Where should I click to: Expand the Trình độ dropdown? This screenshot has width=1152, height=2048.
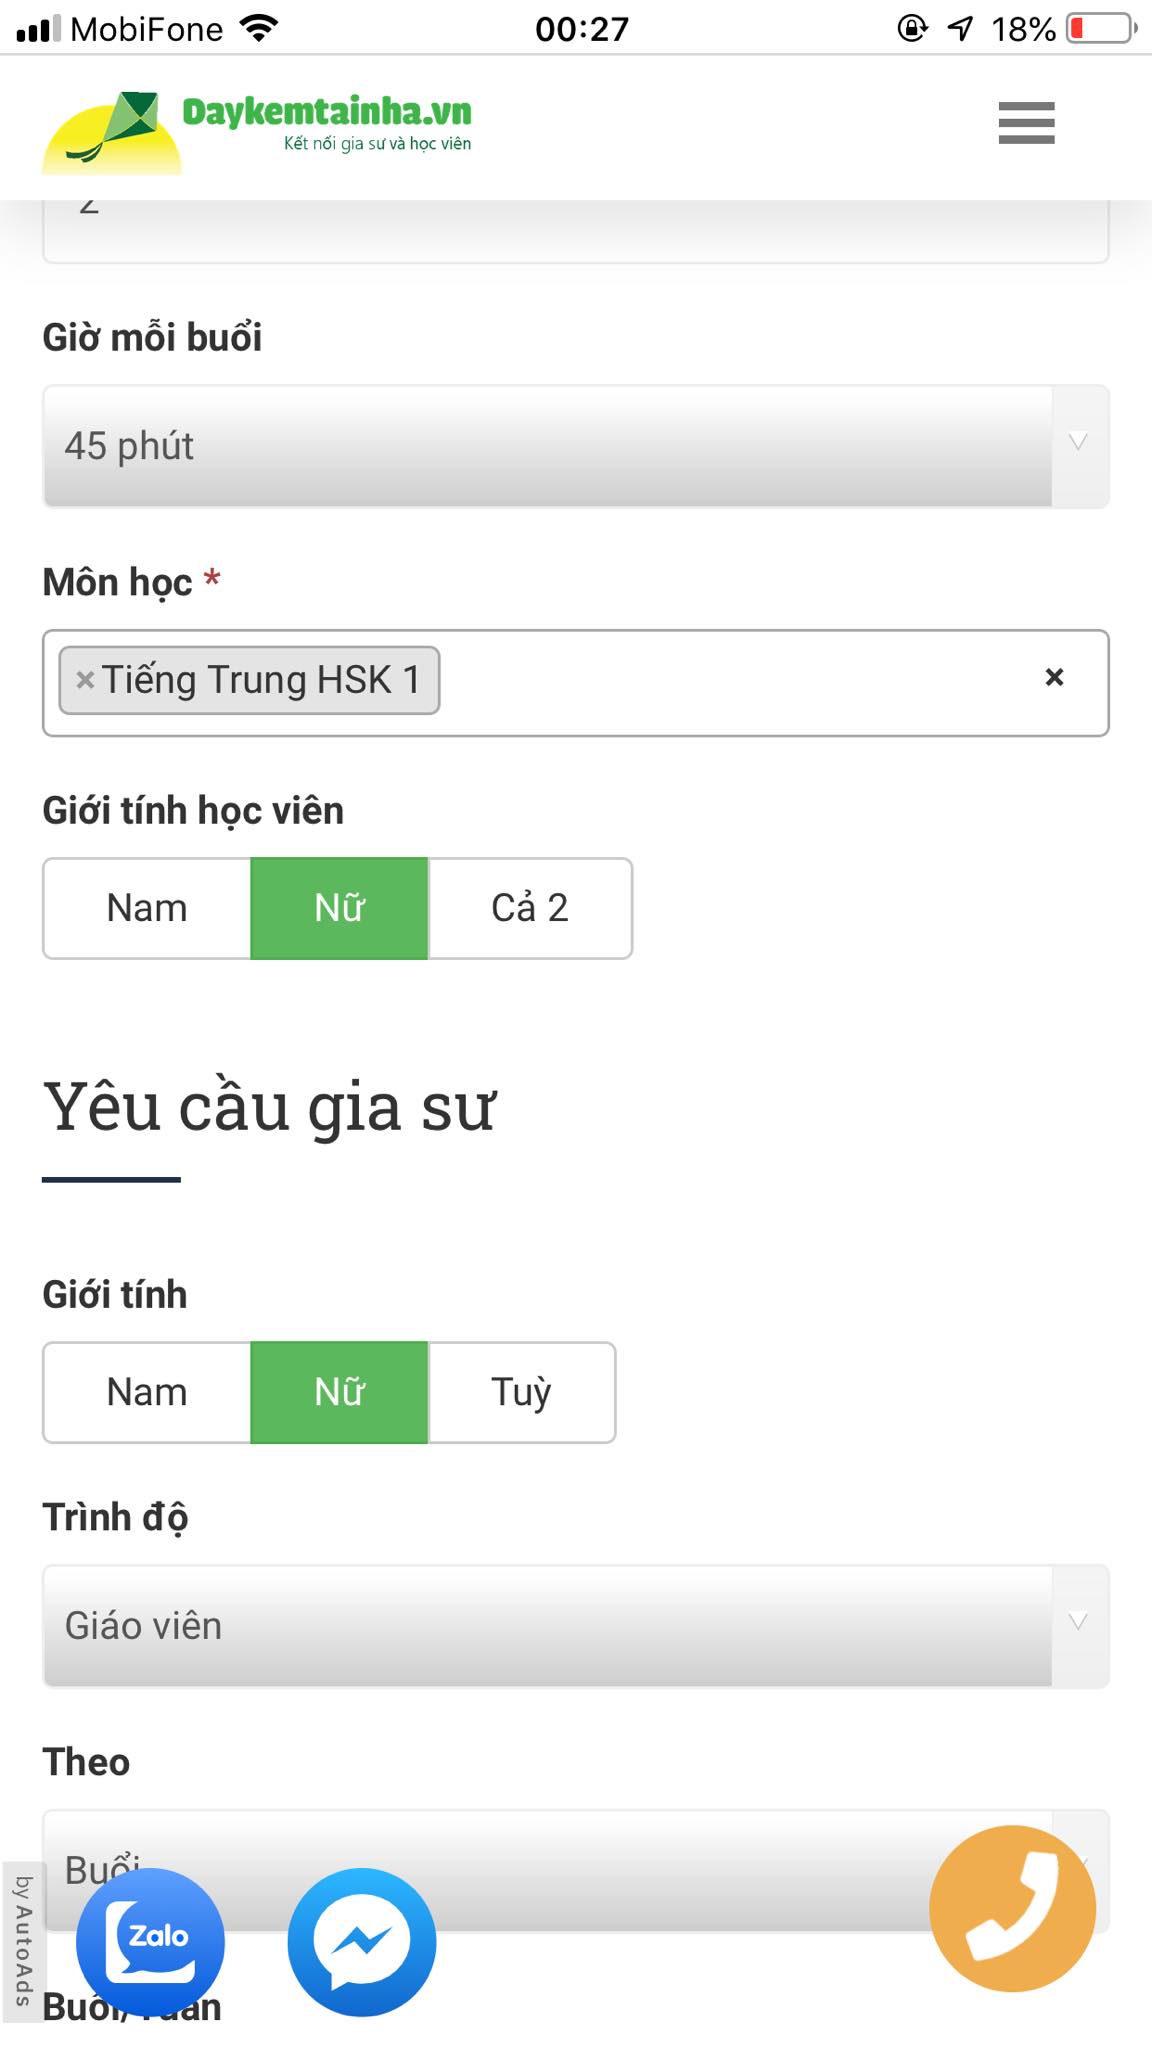[575, 1626]
